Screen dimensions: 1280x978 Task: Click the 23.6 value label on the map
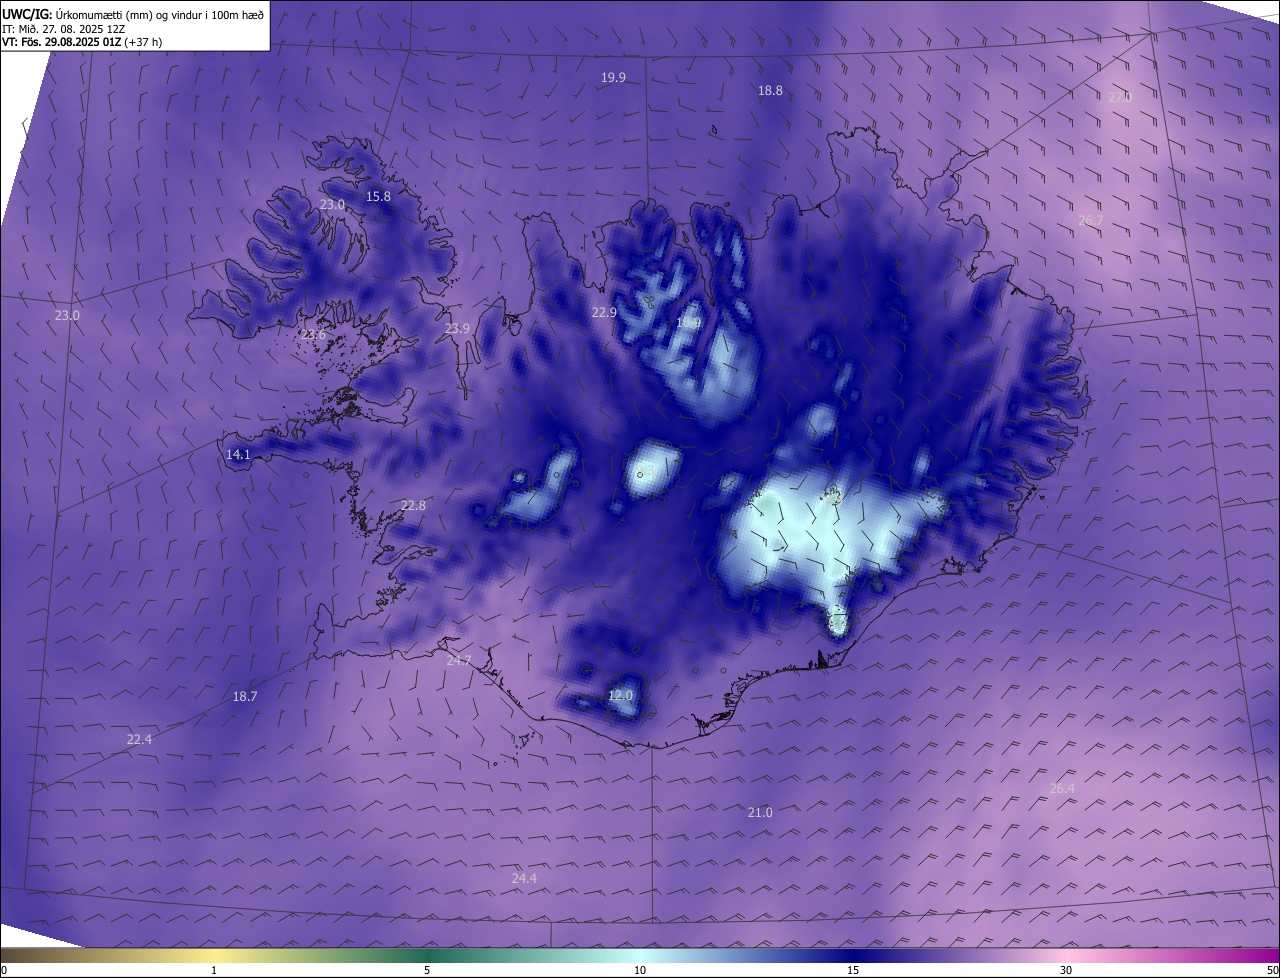314,335
